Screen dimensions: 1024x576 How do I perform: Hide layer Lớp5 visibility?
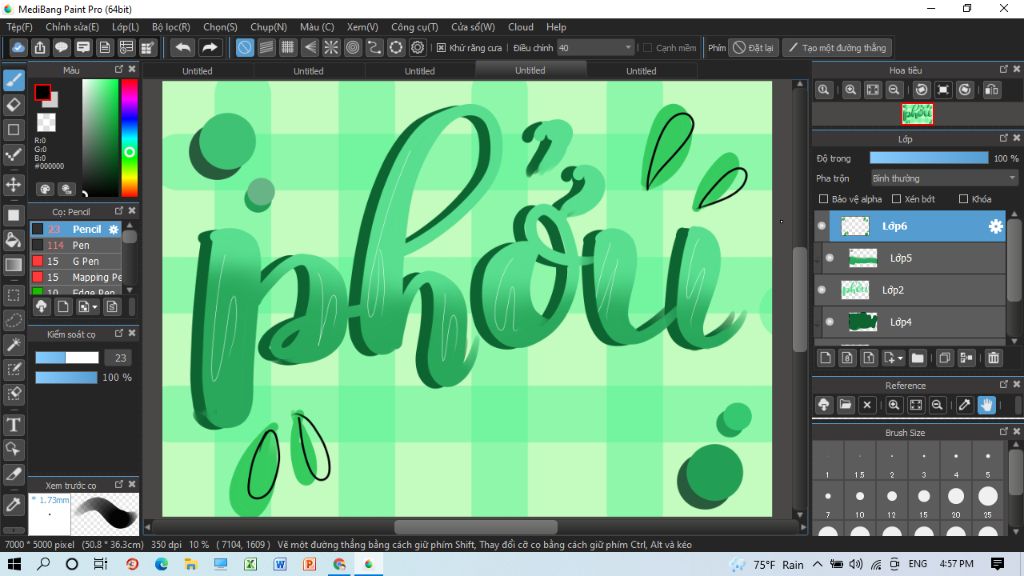tap(829, 258)
